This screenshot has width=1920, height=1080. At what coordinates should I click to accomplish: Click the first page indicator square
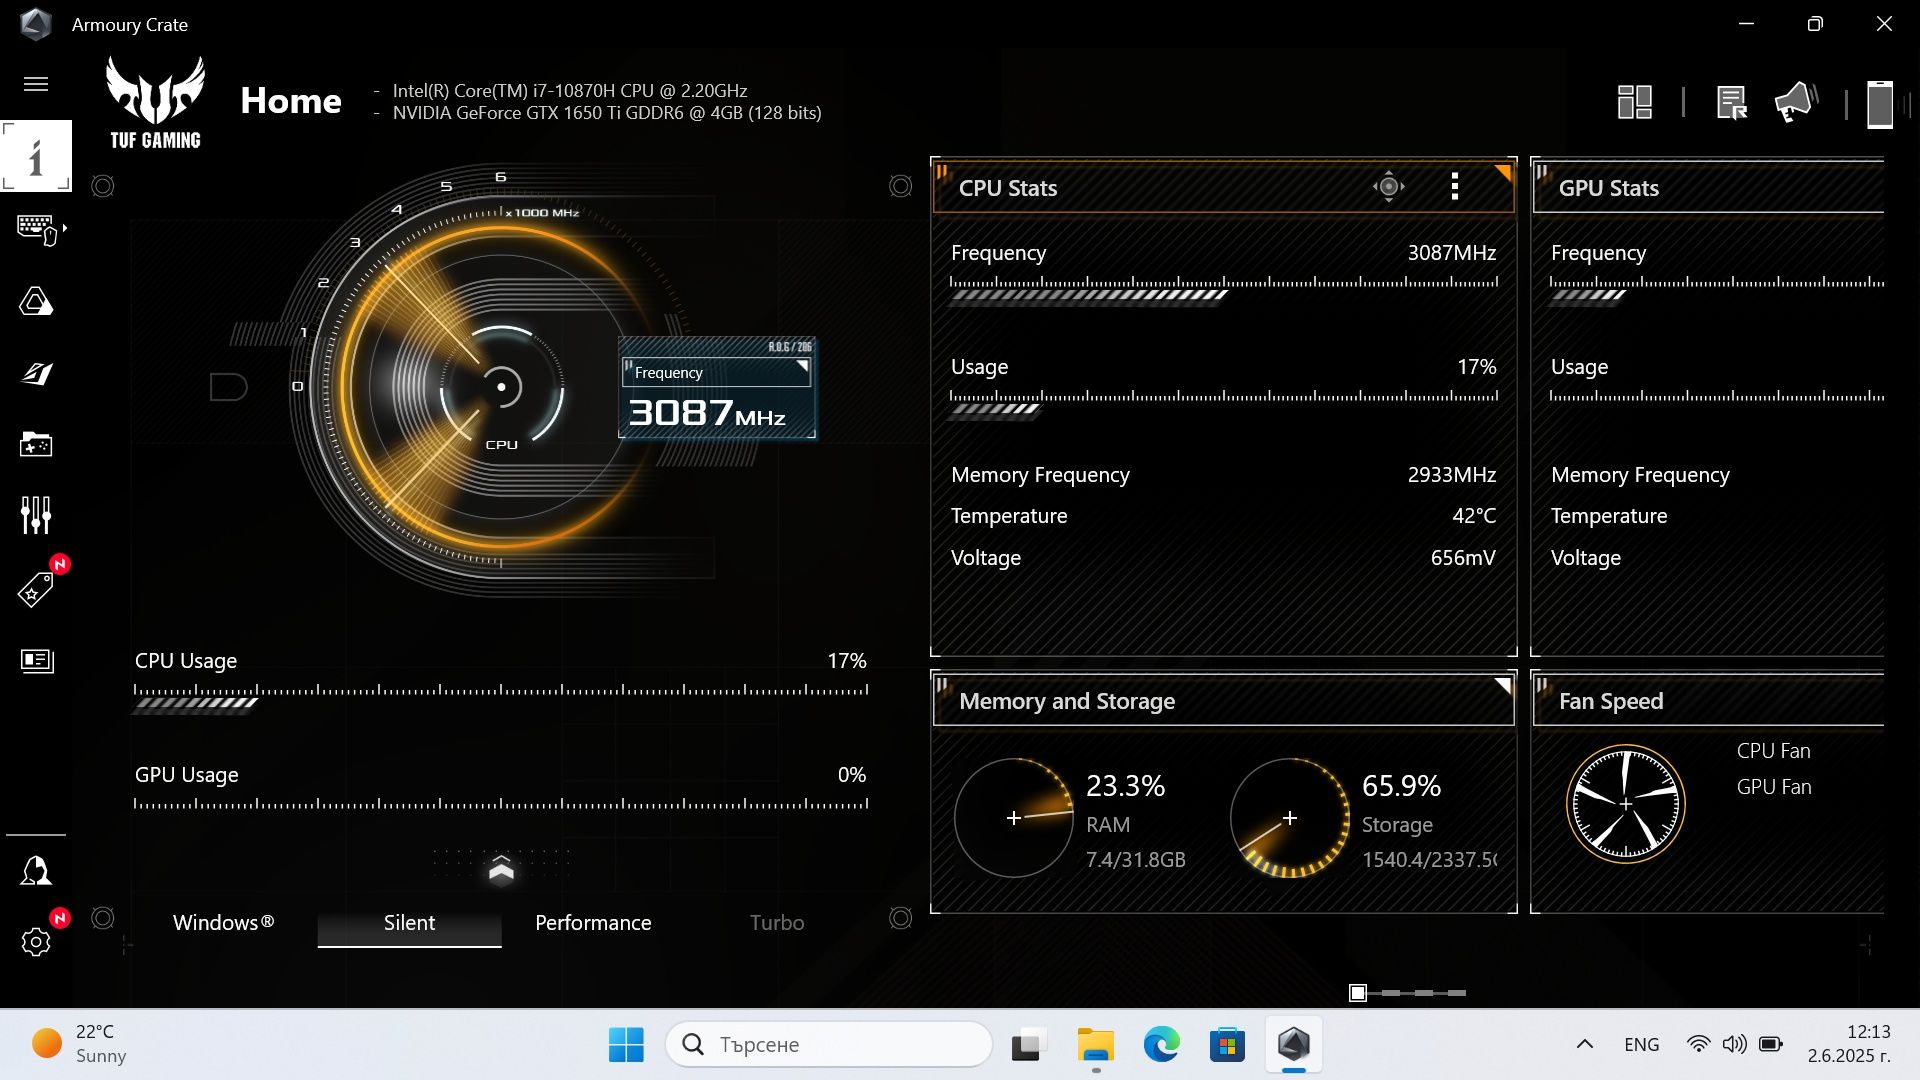(x=1357, y=993)
